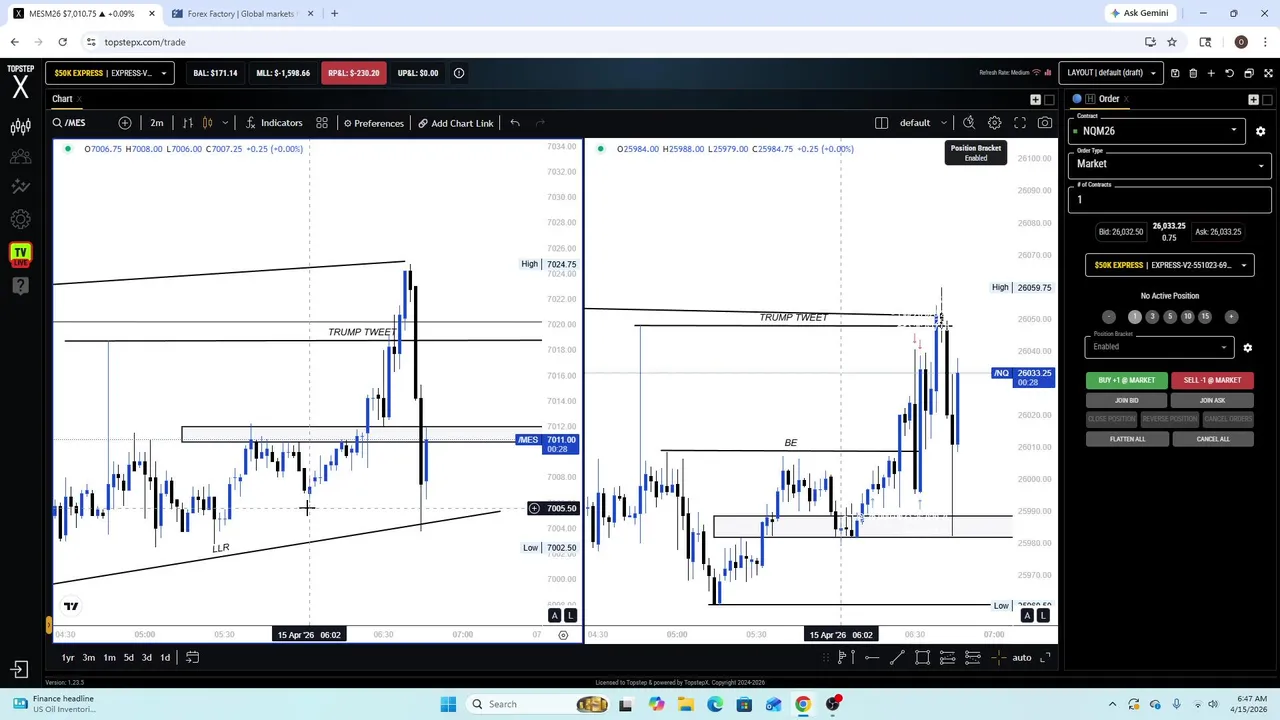Viewport: 1280px width, 720px height.
Task: Open the default chart template dropdown
Action: tap(923, 123)
